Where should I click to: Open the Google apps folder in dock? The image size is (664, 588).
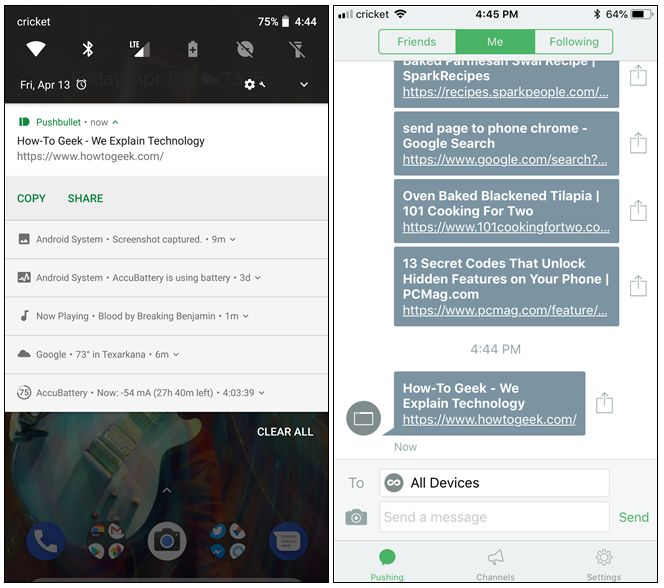click(x=106, y=541)
